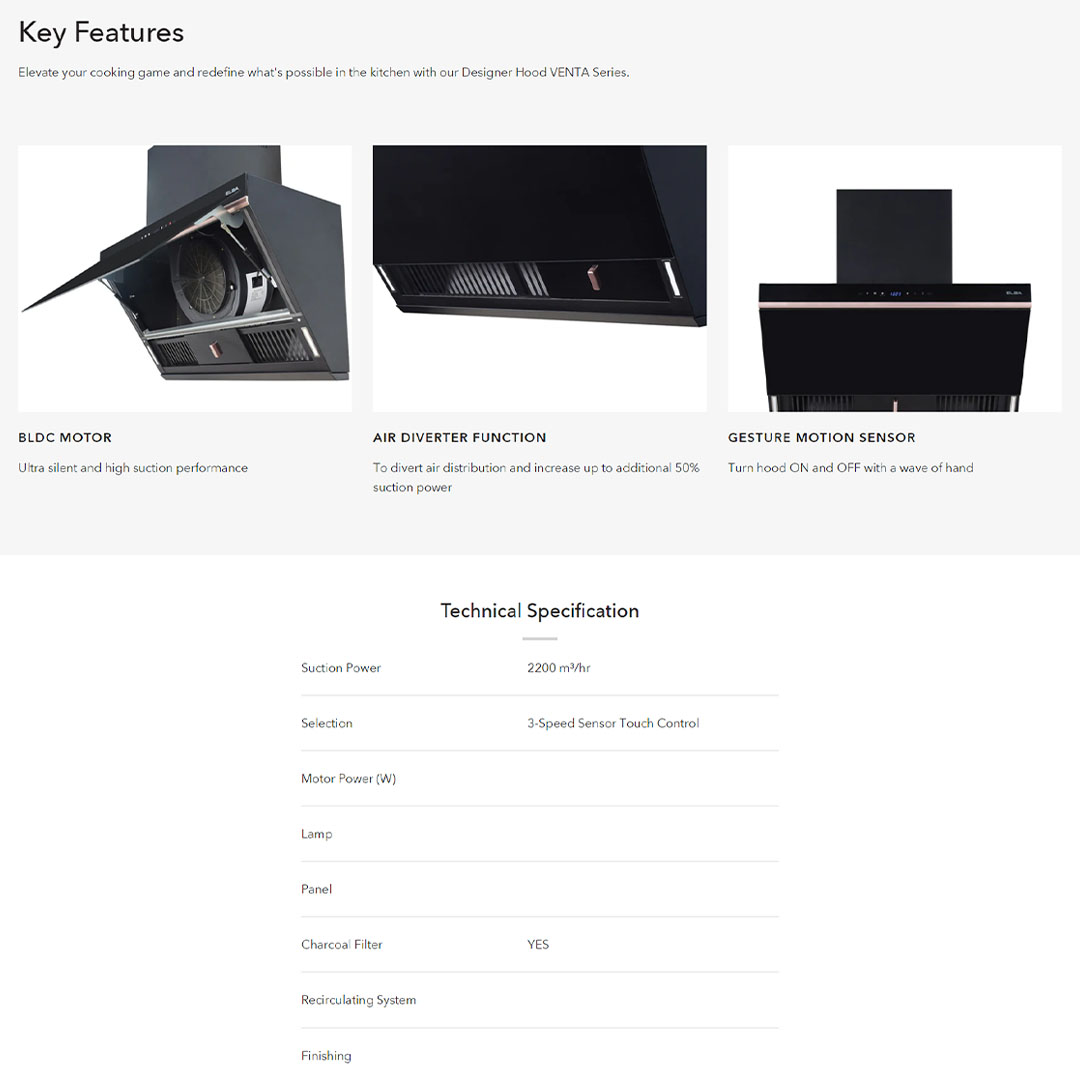This screenshot has width=1080, height=1080.
Task: Select the GESTURE MOTION SENSOR heading
Action: (x=822, y=437)
